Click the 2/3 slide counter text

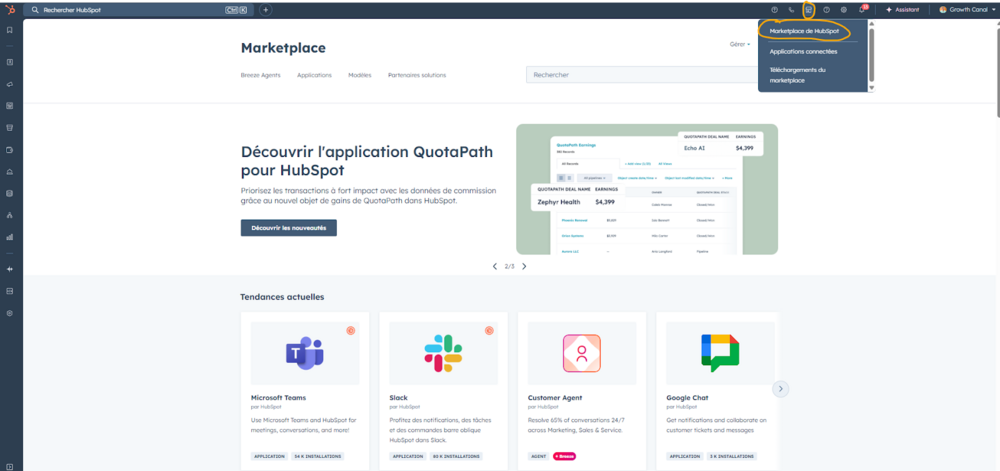(x=510, y=266)
